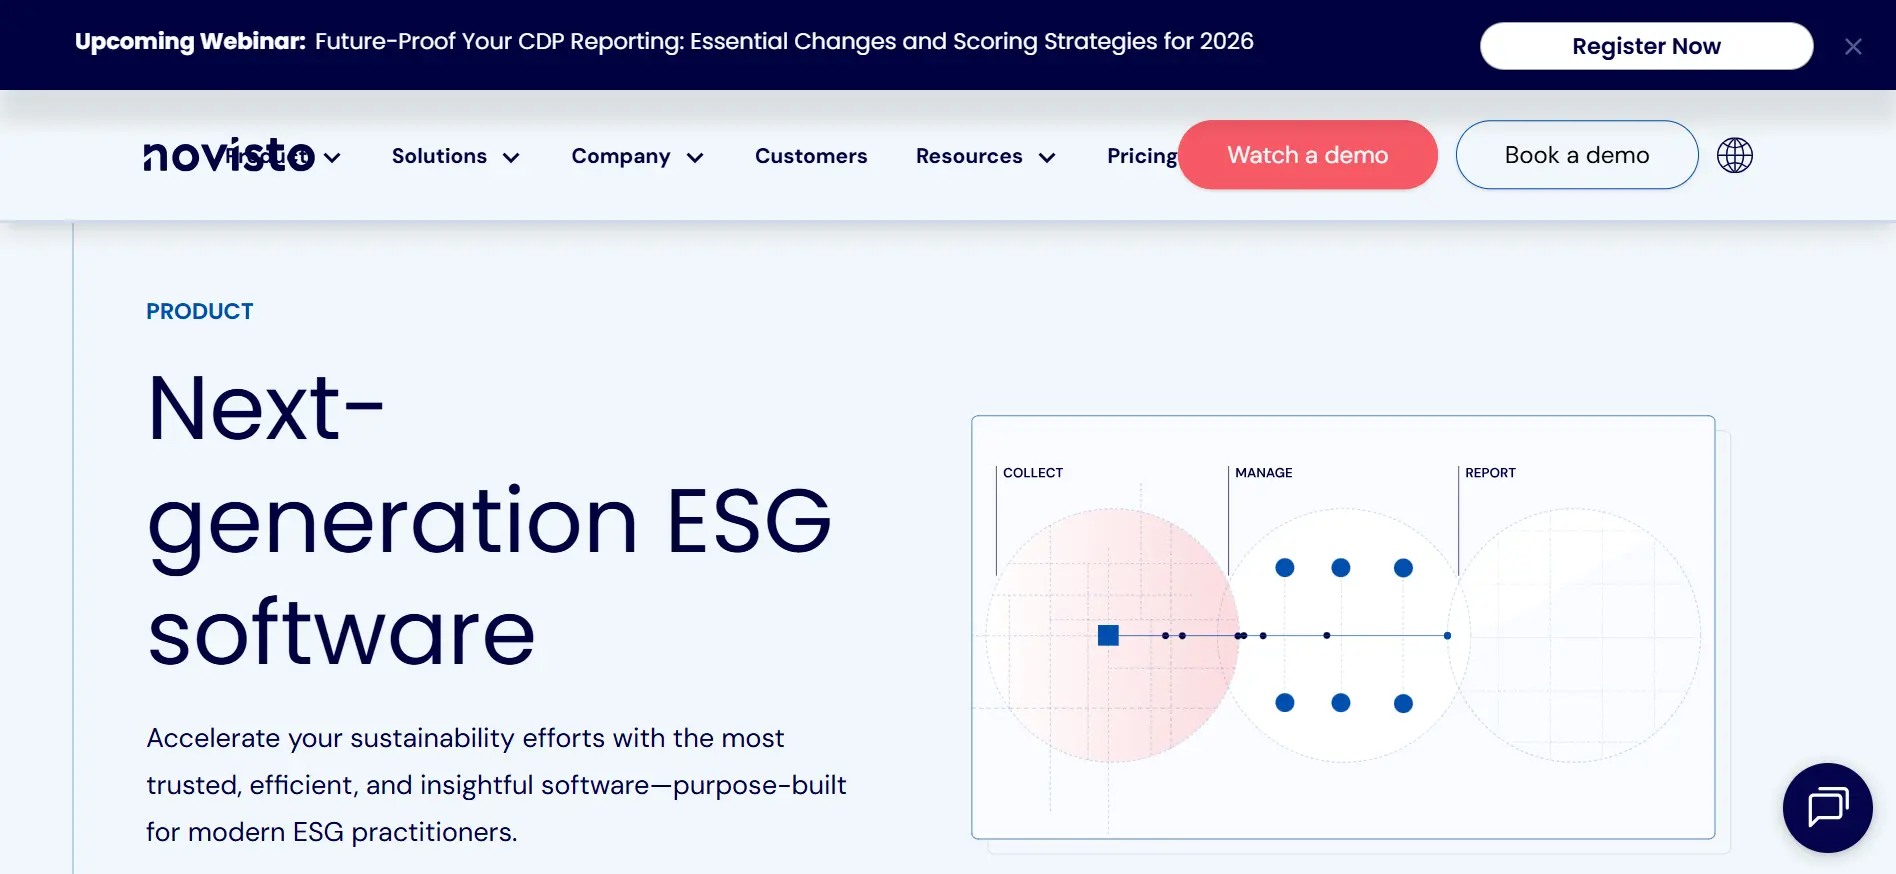Viewport: 1896px width, 874px height.
Task: Click the Upcoming Webinar banner text
Action: tap(664, 41)
